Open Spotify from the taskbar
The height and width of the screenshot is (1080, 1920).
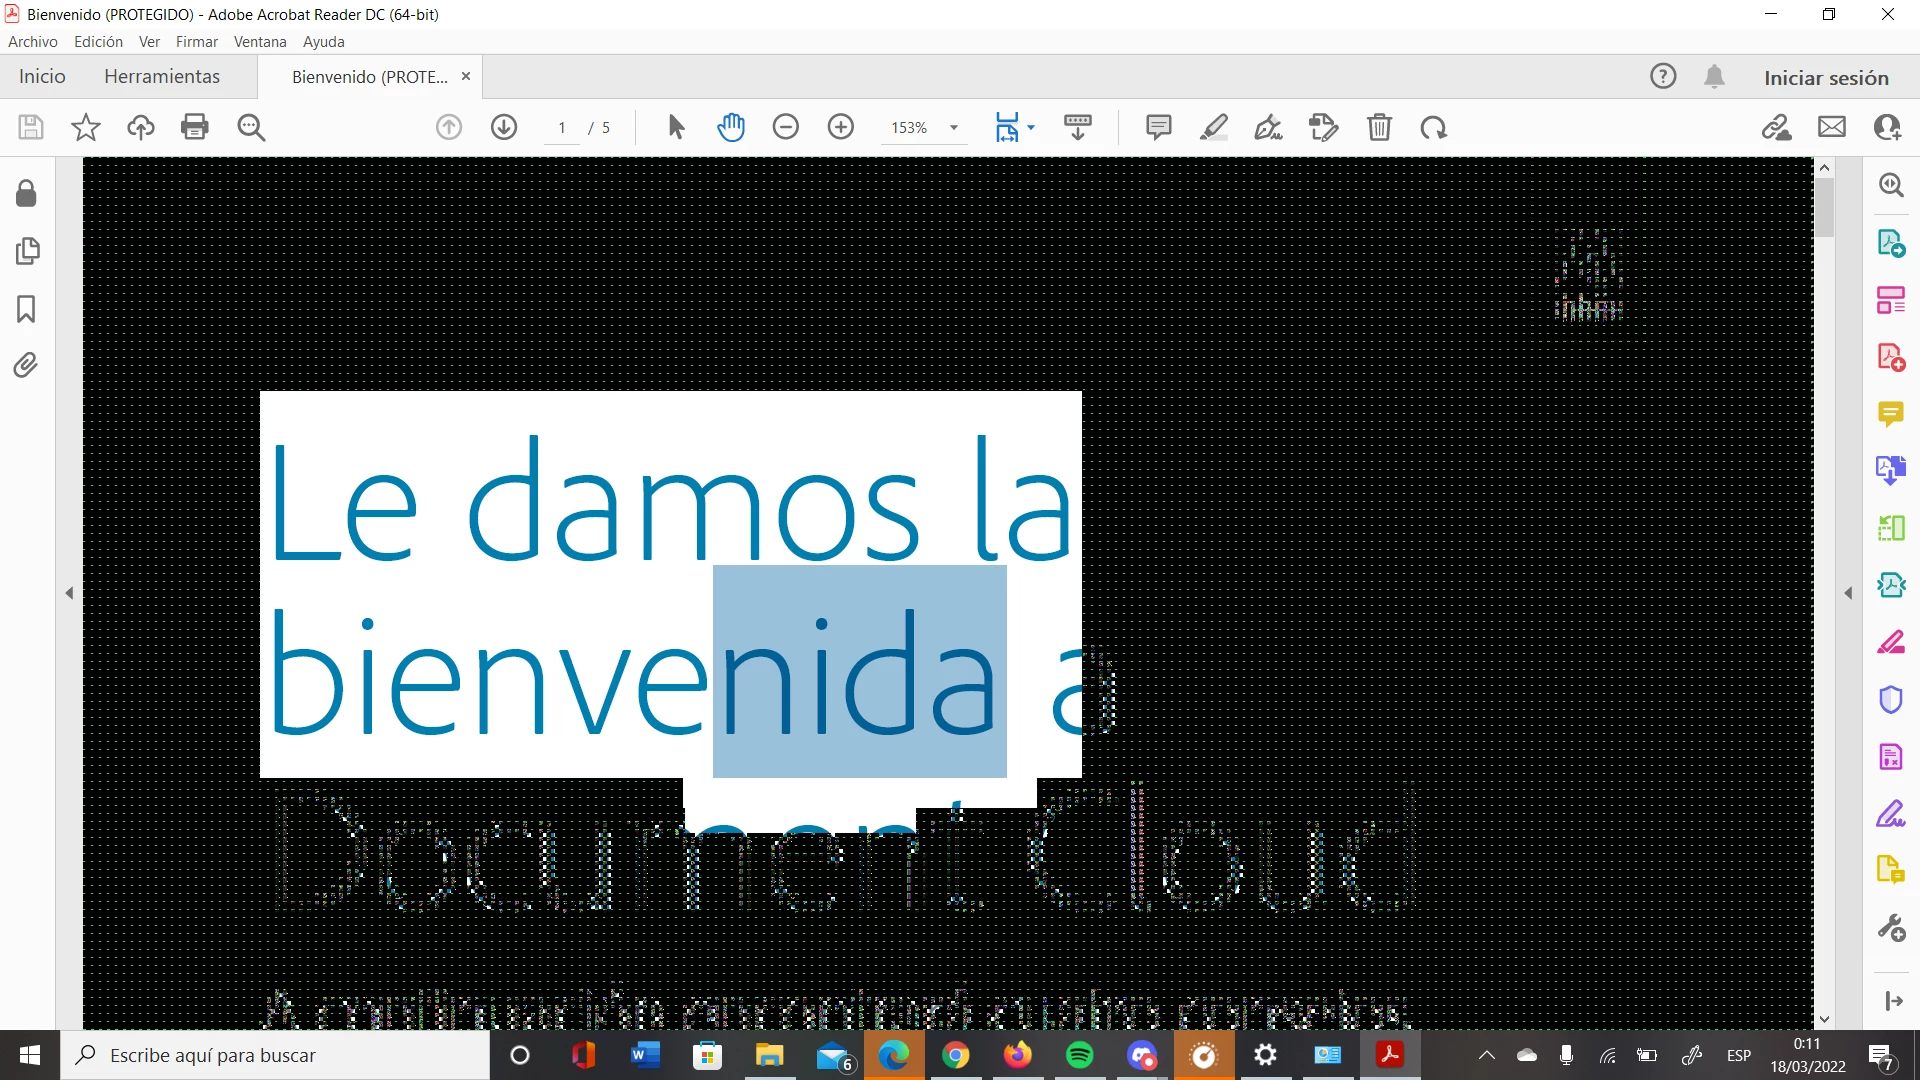coord(1080,1055)
